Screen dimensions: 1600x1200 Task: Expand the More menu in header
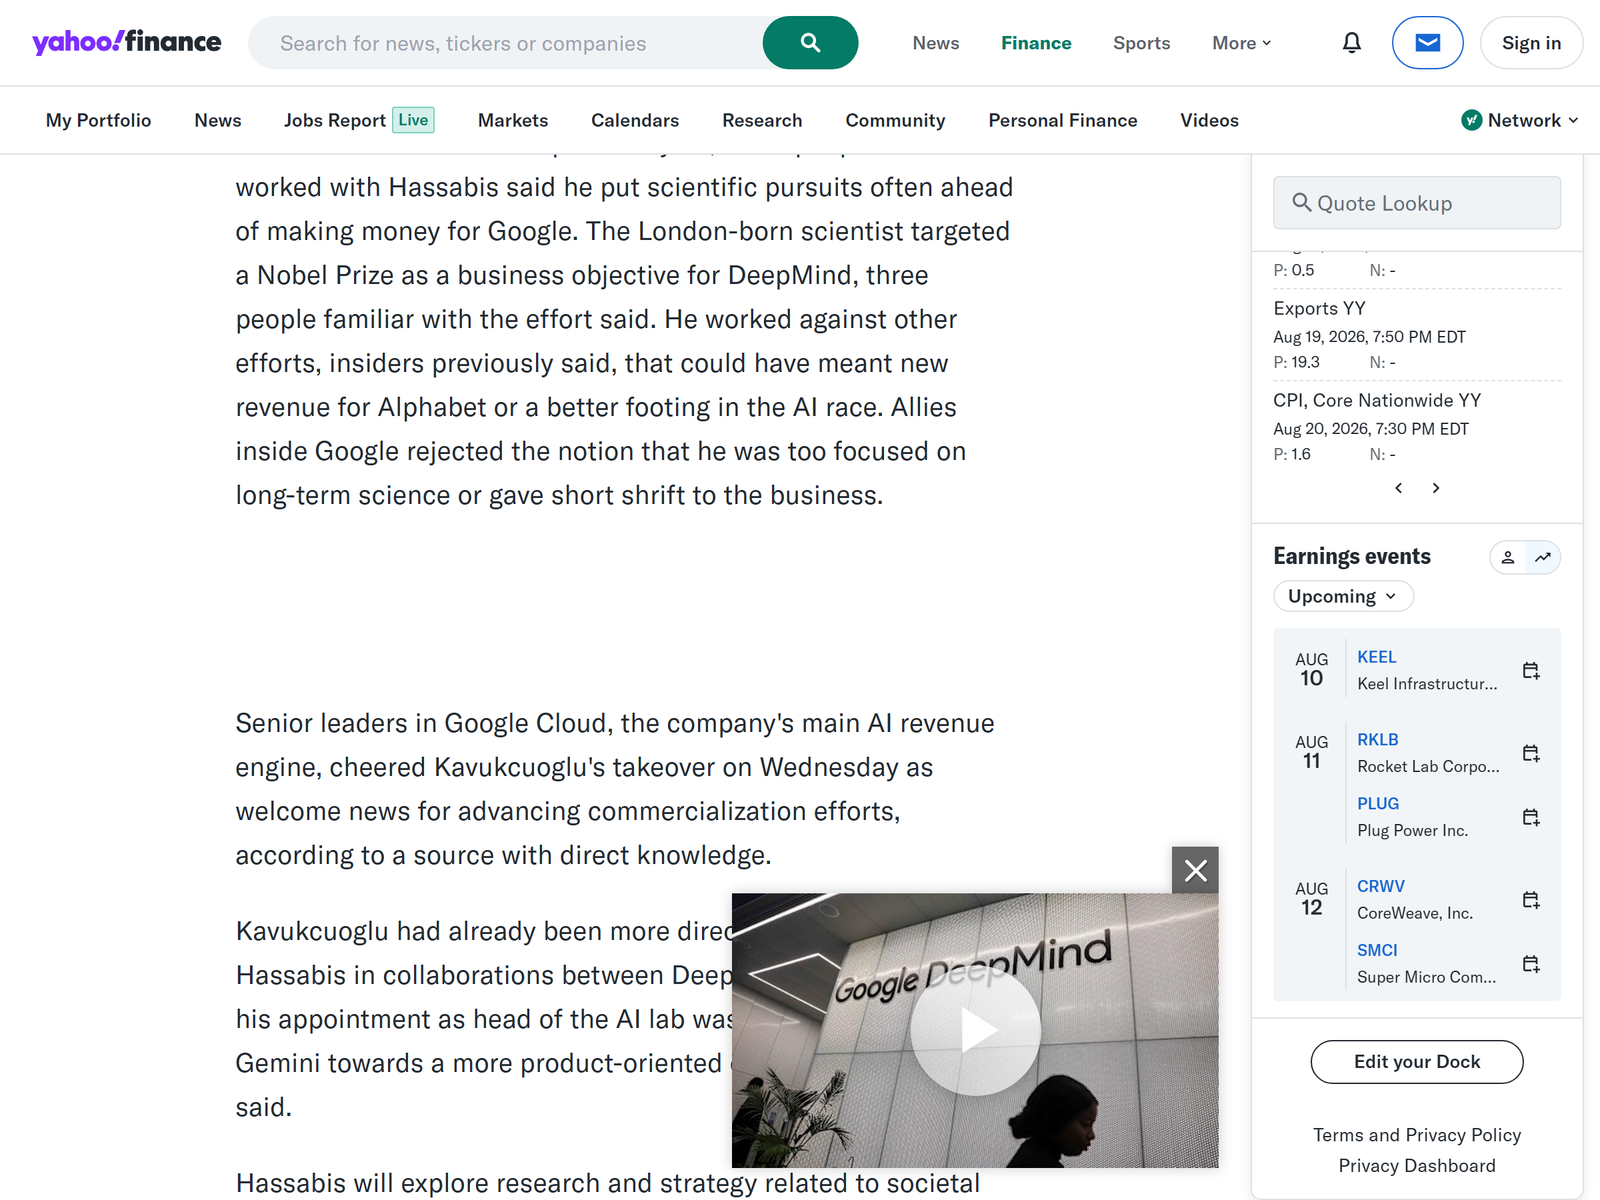point(1242,43)
